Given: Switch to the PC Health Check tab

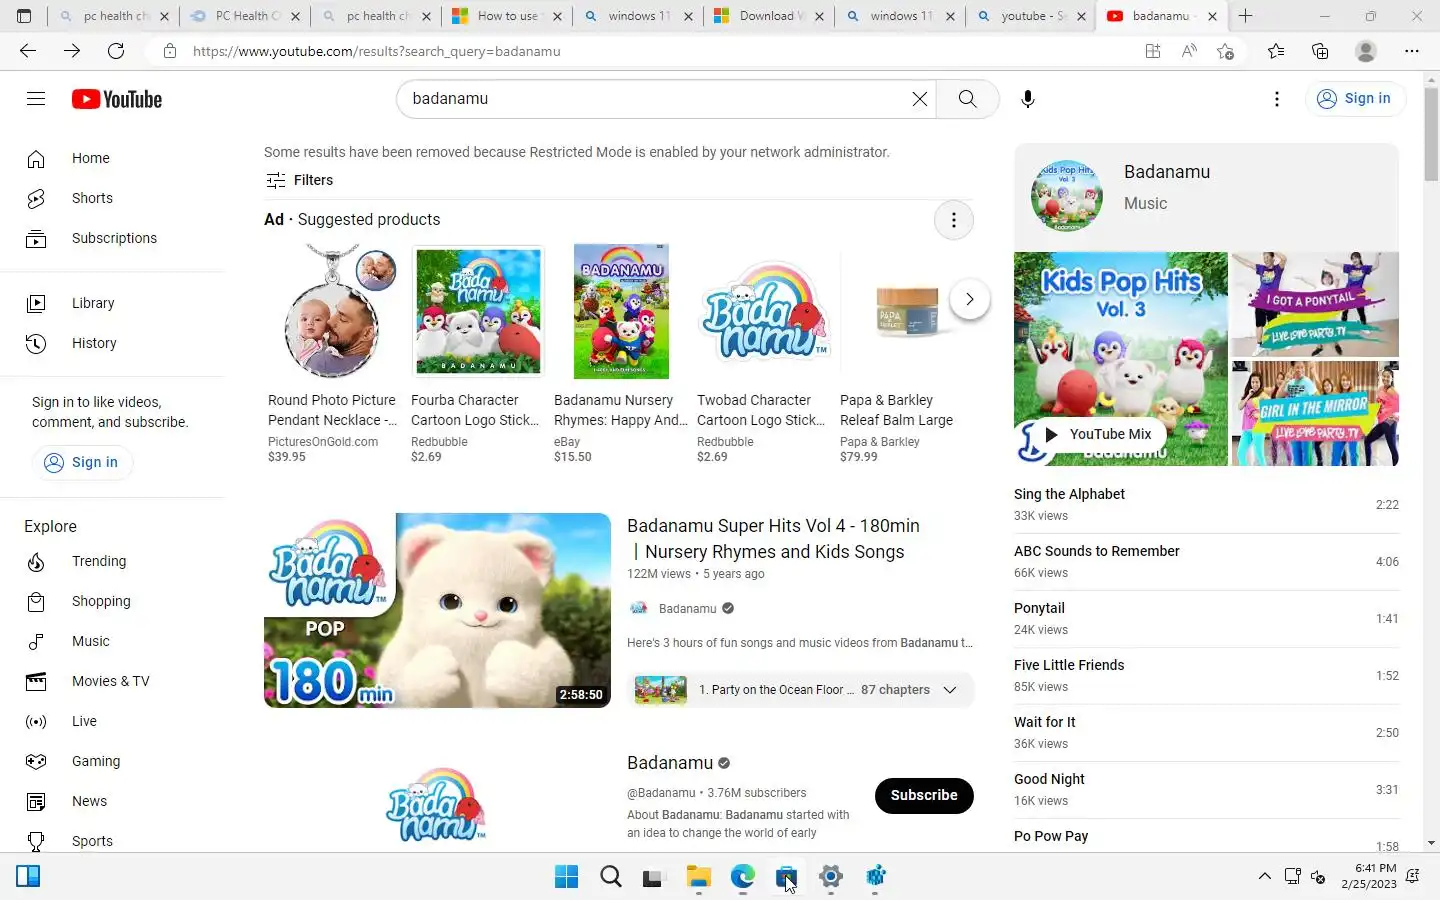Looking at the screenshot, I should tap(248, 16).
